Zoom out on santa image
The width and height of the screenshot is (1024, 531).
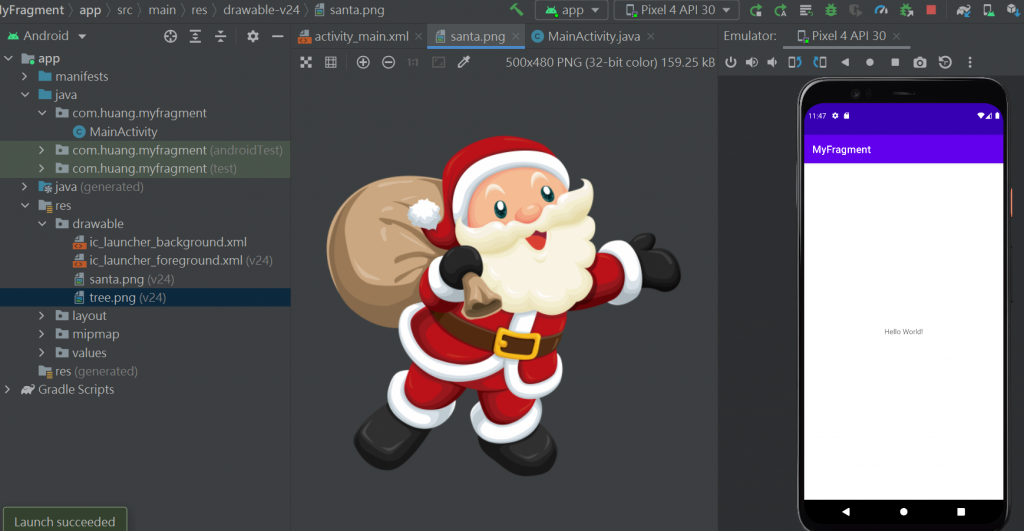389,62
